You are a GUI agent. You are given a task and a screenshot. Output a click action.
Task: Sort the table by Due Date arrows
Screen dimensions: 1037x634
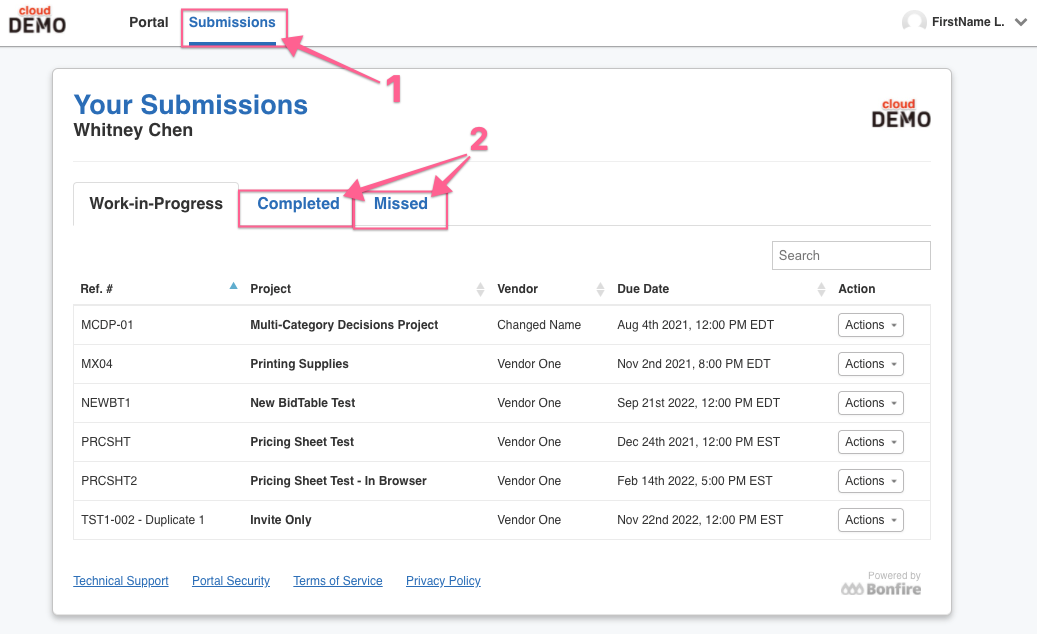click(821, 289)
